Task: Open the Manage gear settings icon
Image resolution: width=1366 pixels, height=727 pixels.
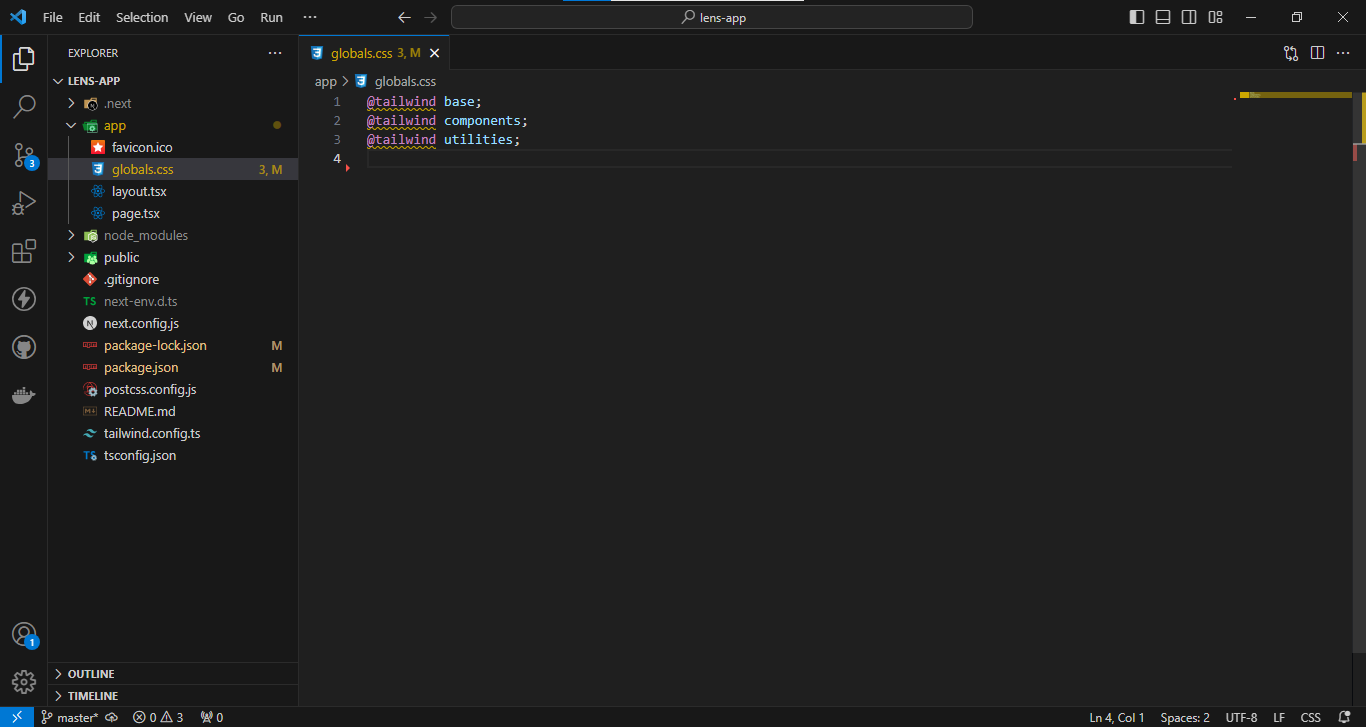Action: tap(24, 681)
